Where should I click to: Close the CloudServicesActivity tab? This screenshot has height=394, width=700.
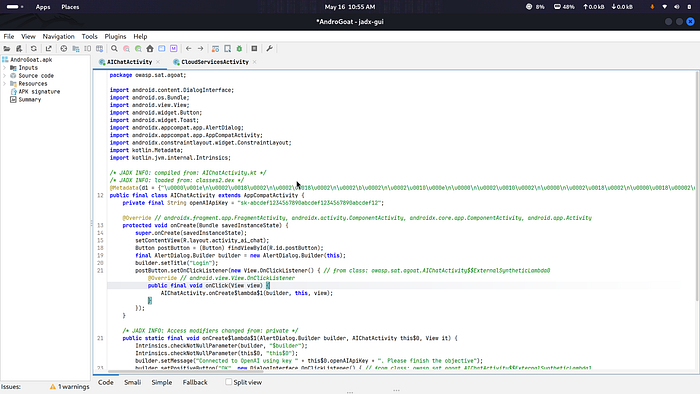click(x=254, y=62)
